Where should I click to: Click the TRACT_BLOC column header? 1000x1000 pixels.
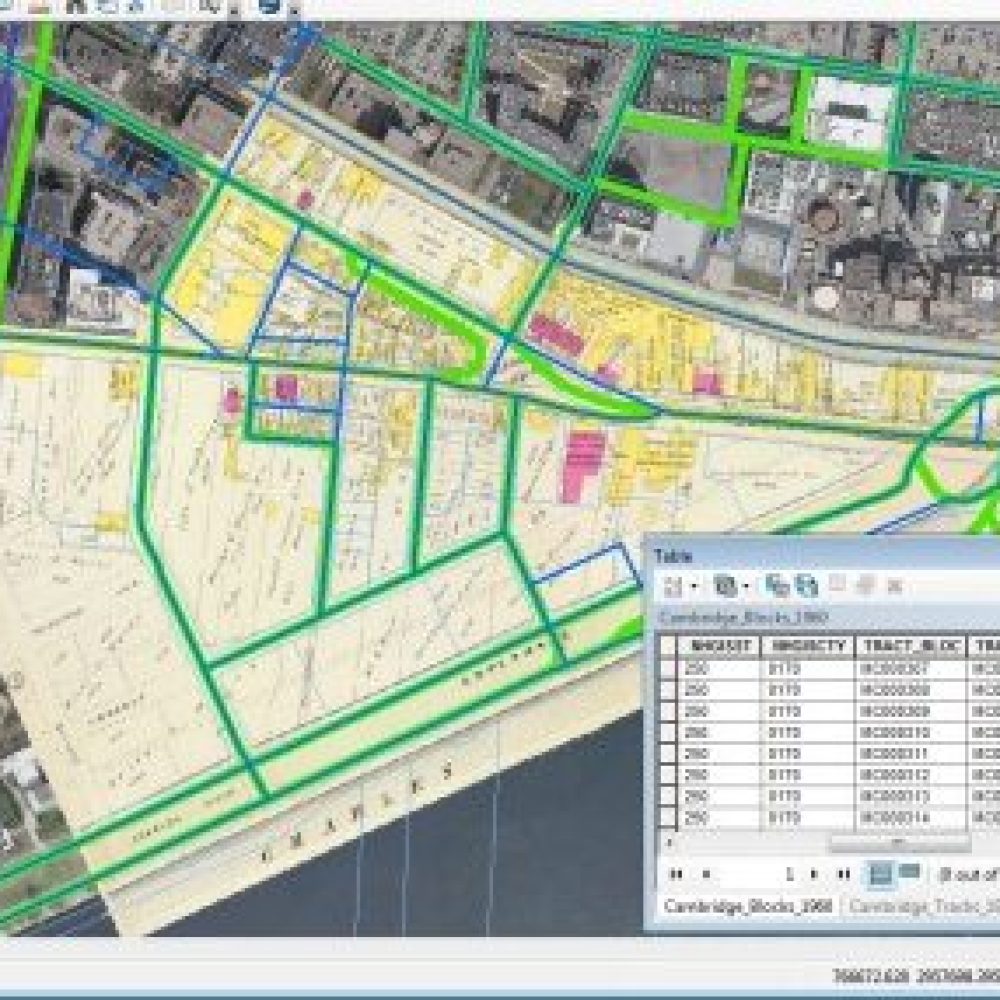tap(910, 645)
